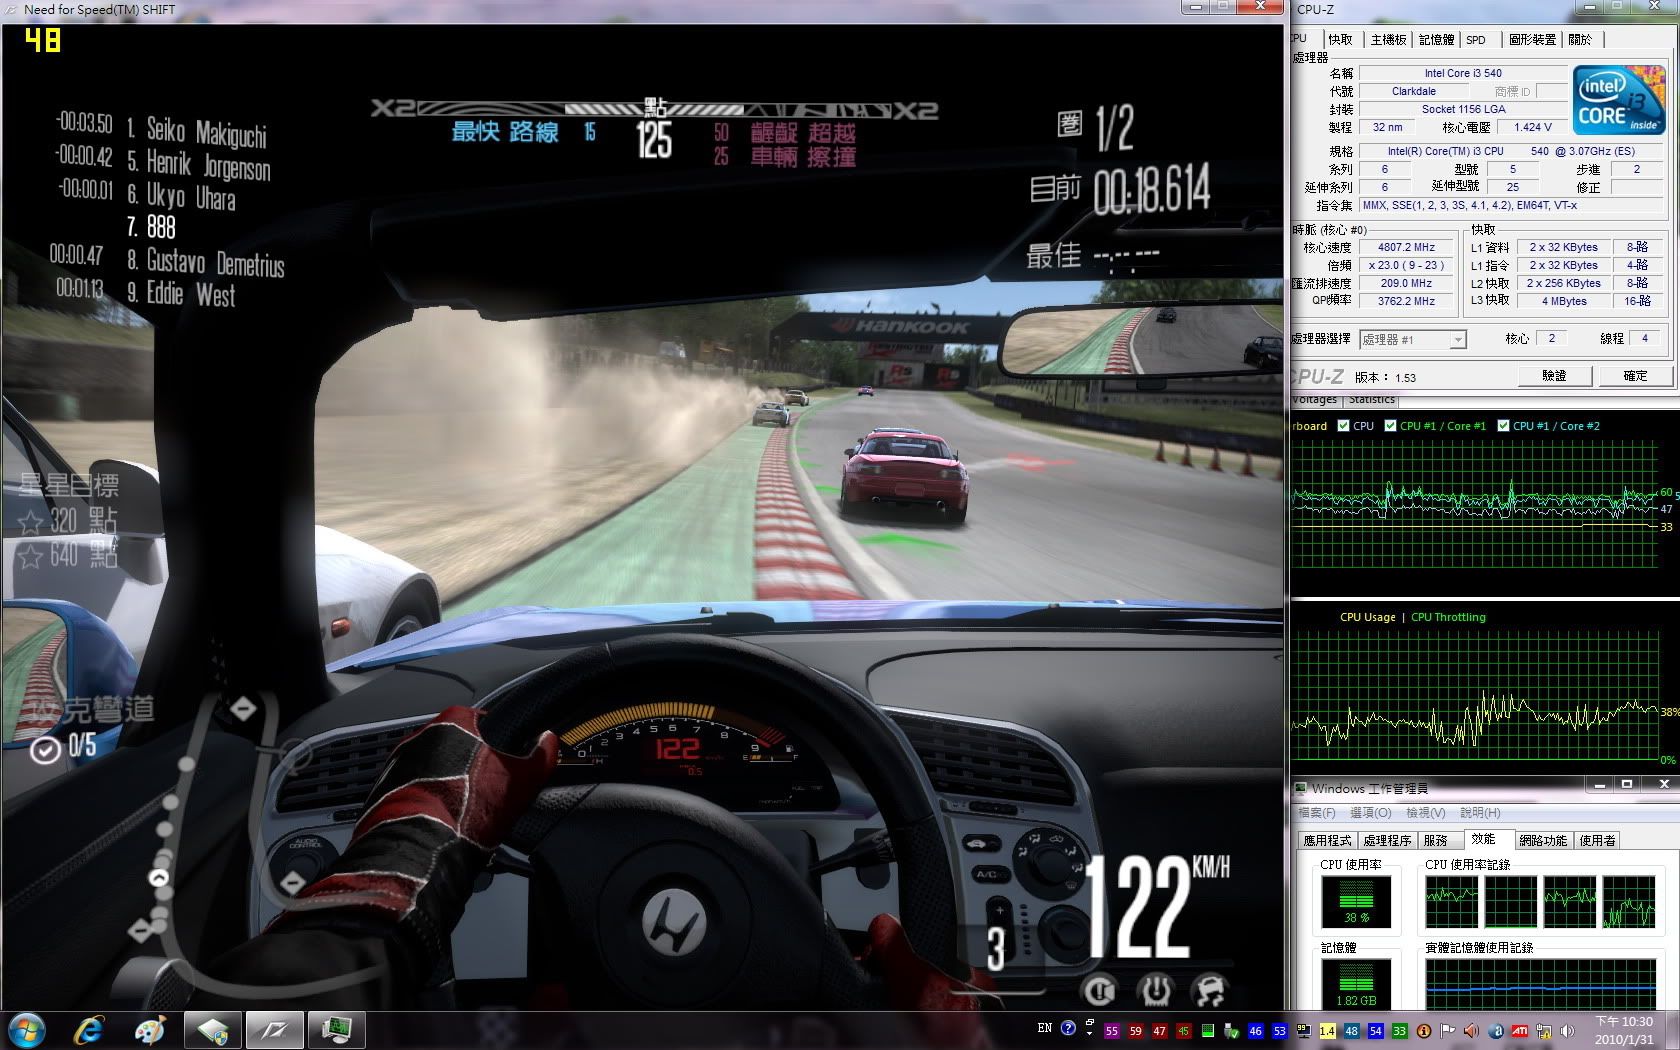
Task: Click the 記憶體 1.82 GB meter
Action: pos(1356,984)
